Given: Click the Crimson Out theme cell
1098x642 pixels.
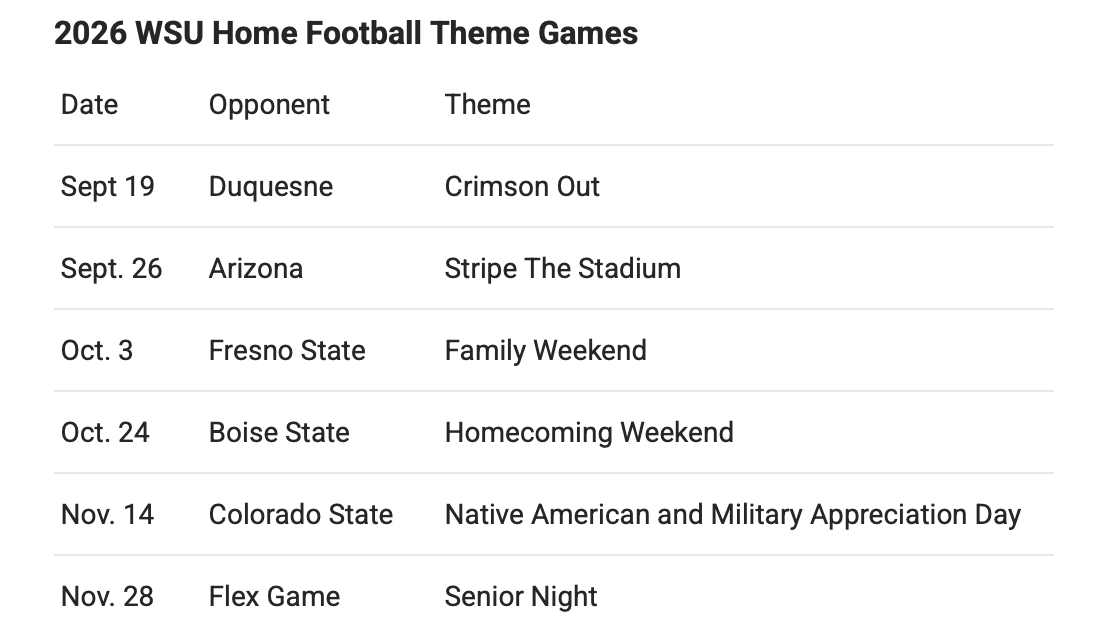Looking at the screenshot, I should (x=522, y=186).
